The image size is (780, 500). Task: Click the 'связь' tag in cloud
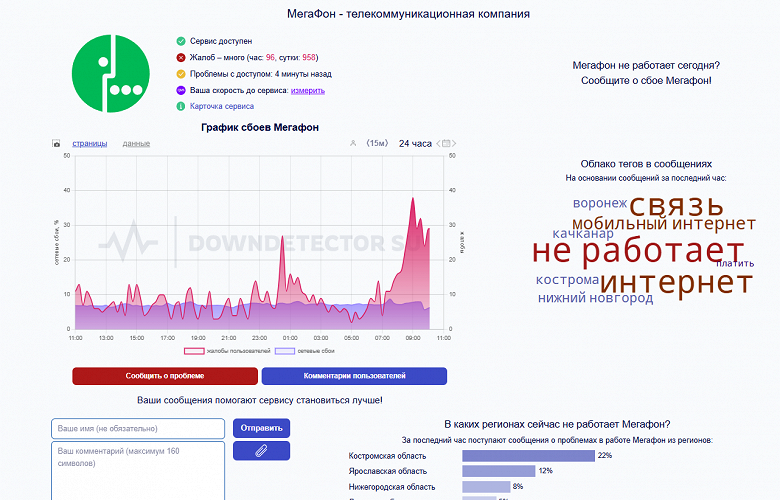click(677, 205)
